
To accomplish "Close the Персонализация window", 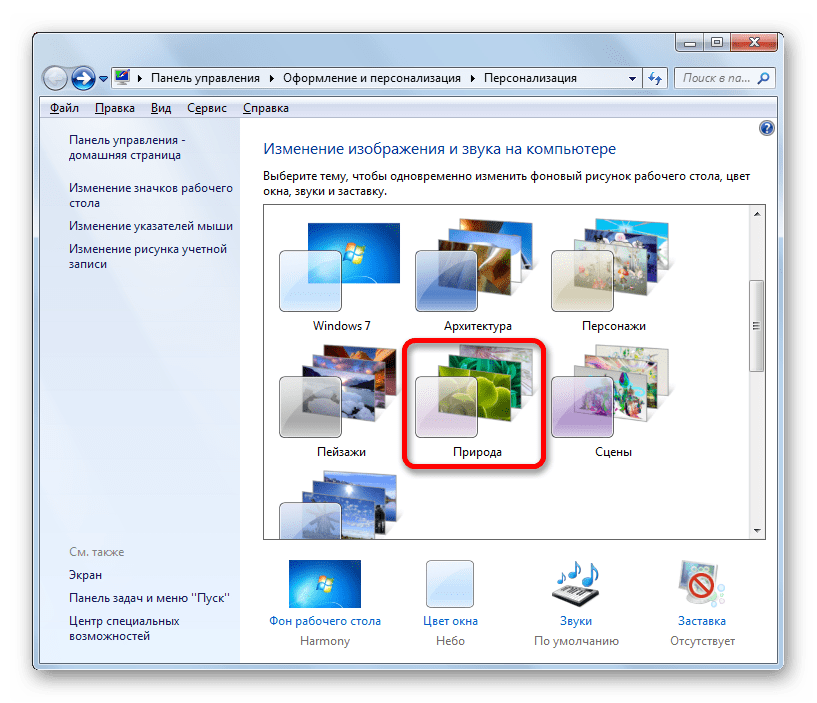I will 753,43.
